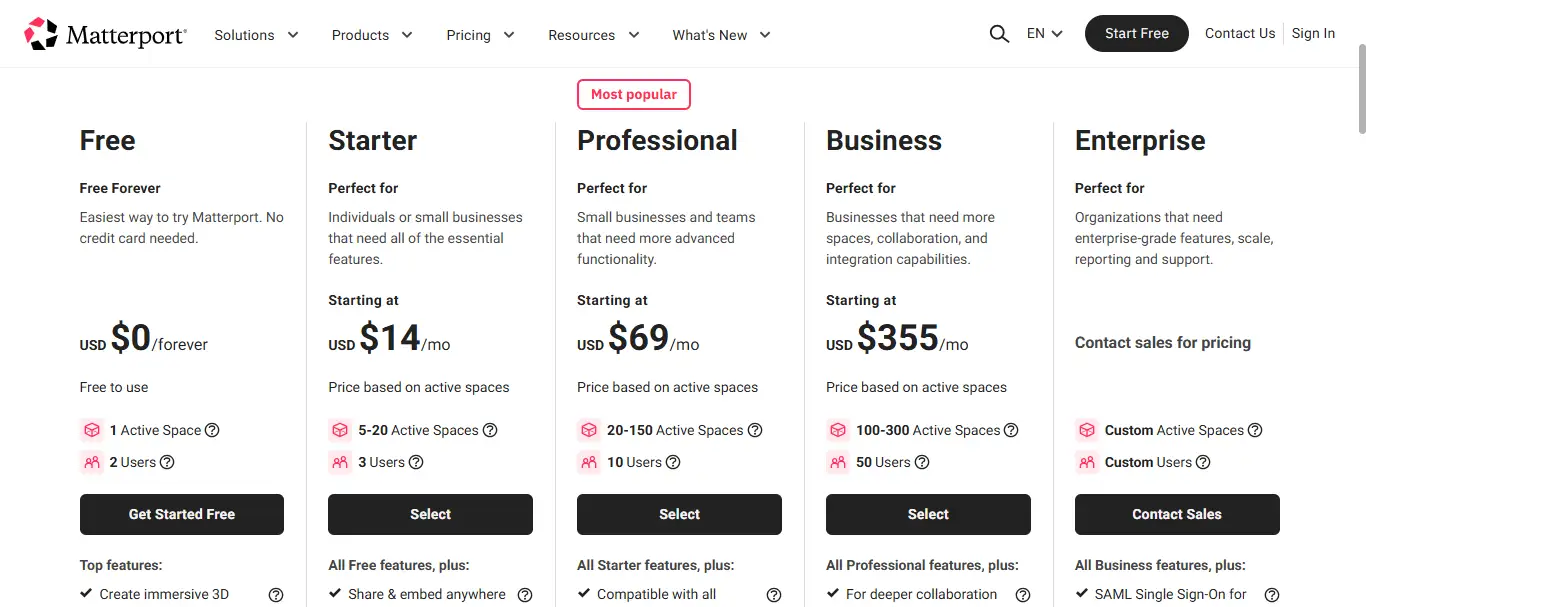Image resolution: width=1559 pixels, height=607 pixels.
Task: Click help icon next to Free plan's 2 Users
Action: click(167, 462)
